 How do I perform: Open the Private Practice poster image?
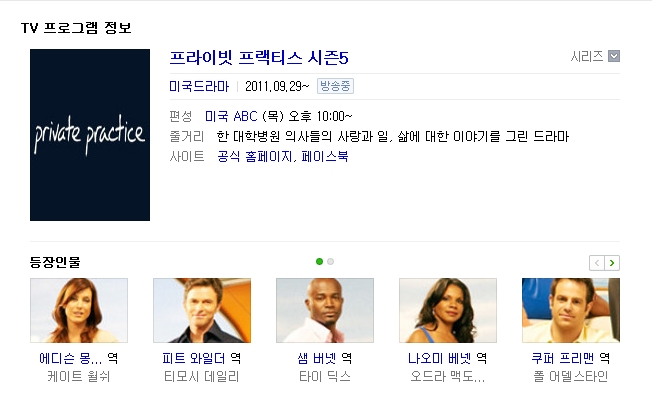90,135
